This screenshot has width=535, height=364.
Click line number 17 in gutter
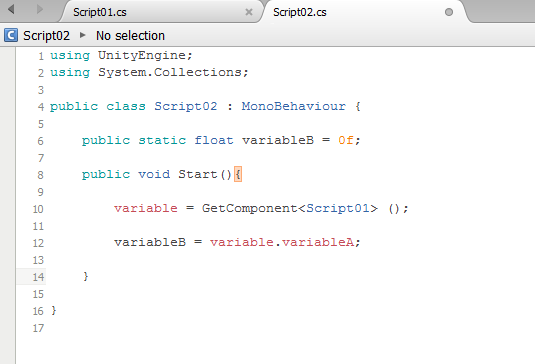[x=38, y=328]
